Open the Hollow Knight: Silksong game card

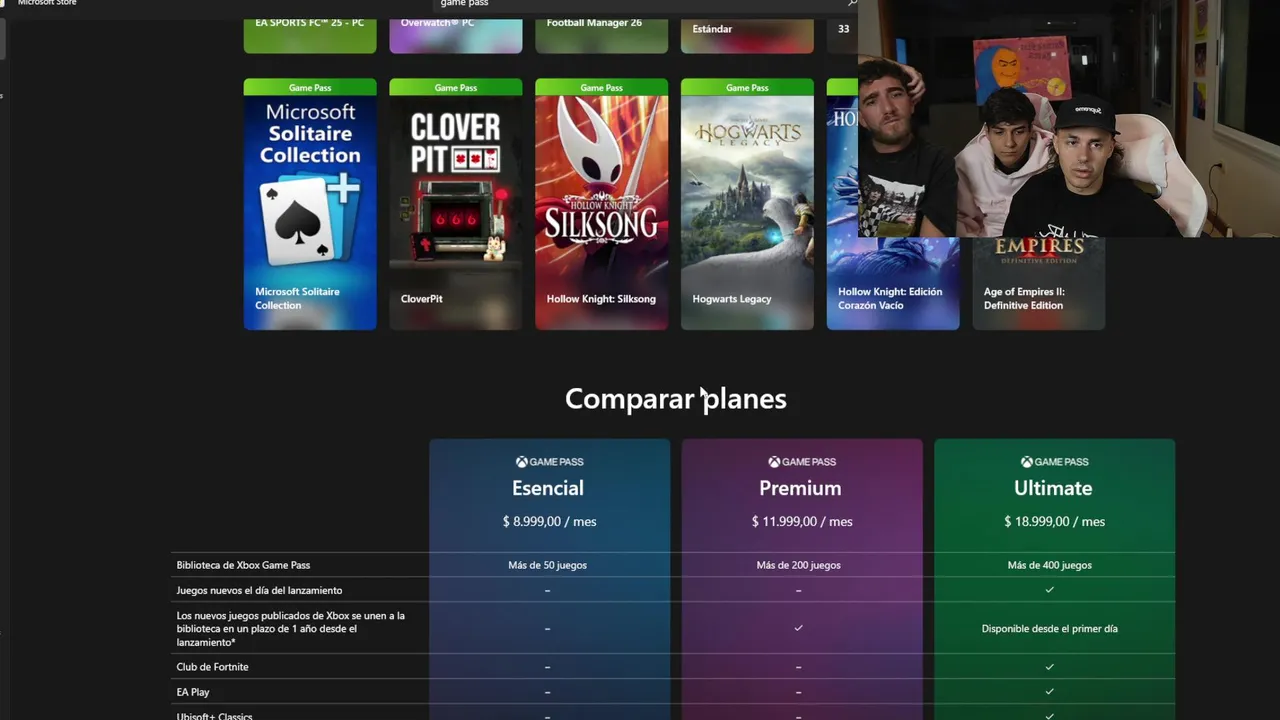coord(601,204)
